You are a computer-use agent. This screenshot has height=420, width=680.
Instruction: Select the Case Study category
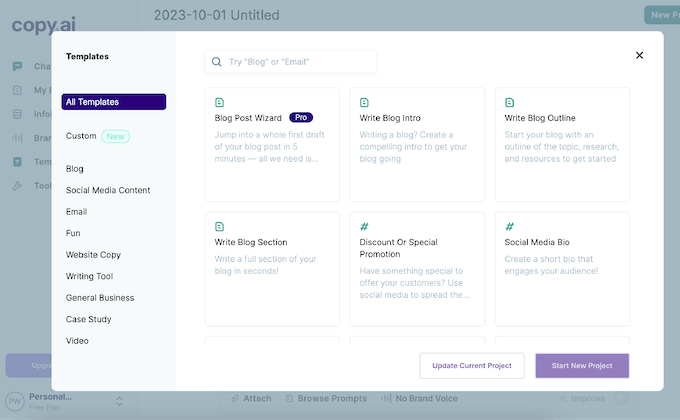point(88,319)
